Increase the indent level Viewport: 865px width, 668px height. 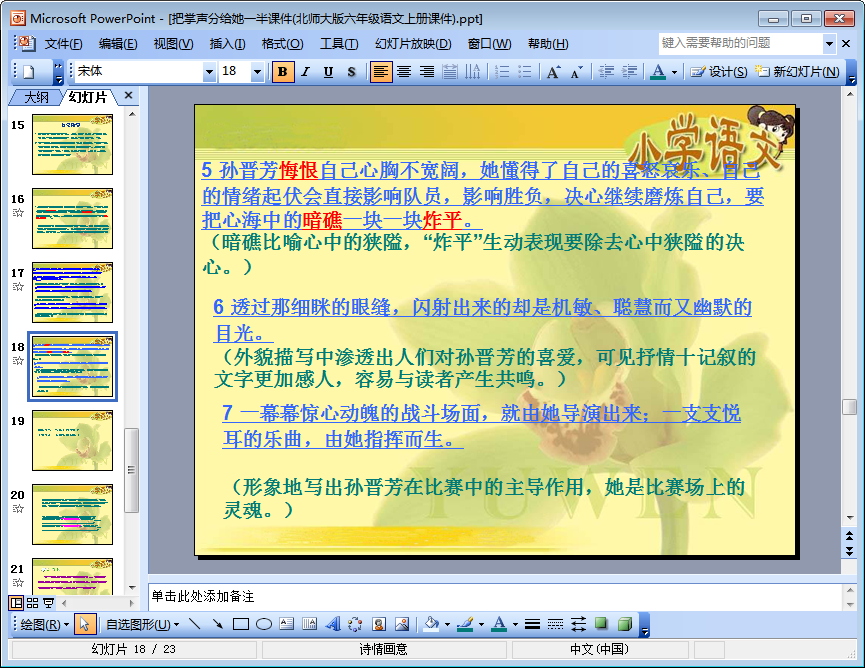629,72
